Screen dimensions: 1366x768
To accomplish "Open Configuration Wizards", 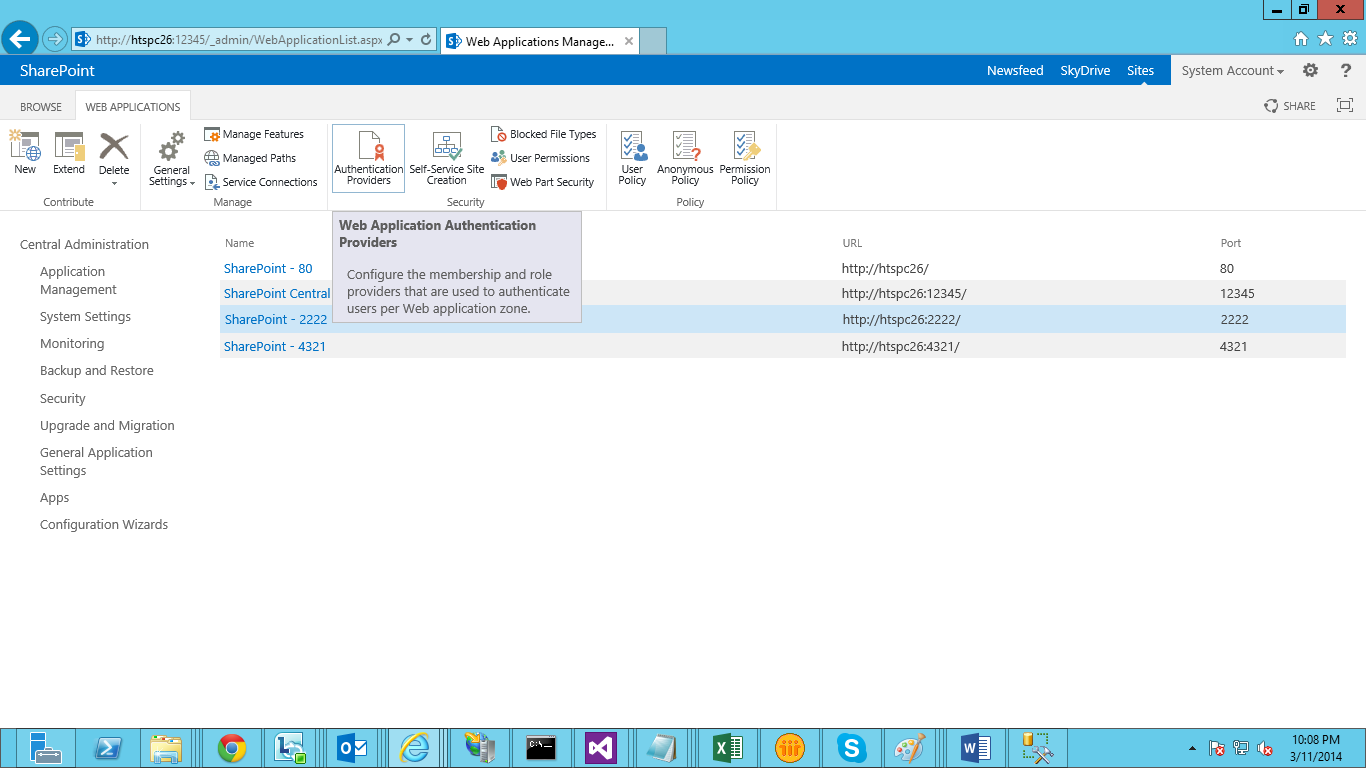I will [104, 525].
